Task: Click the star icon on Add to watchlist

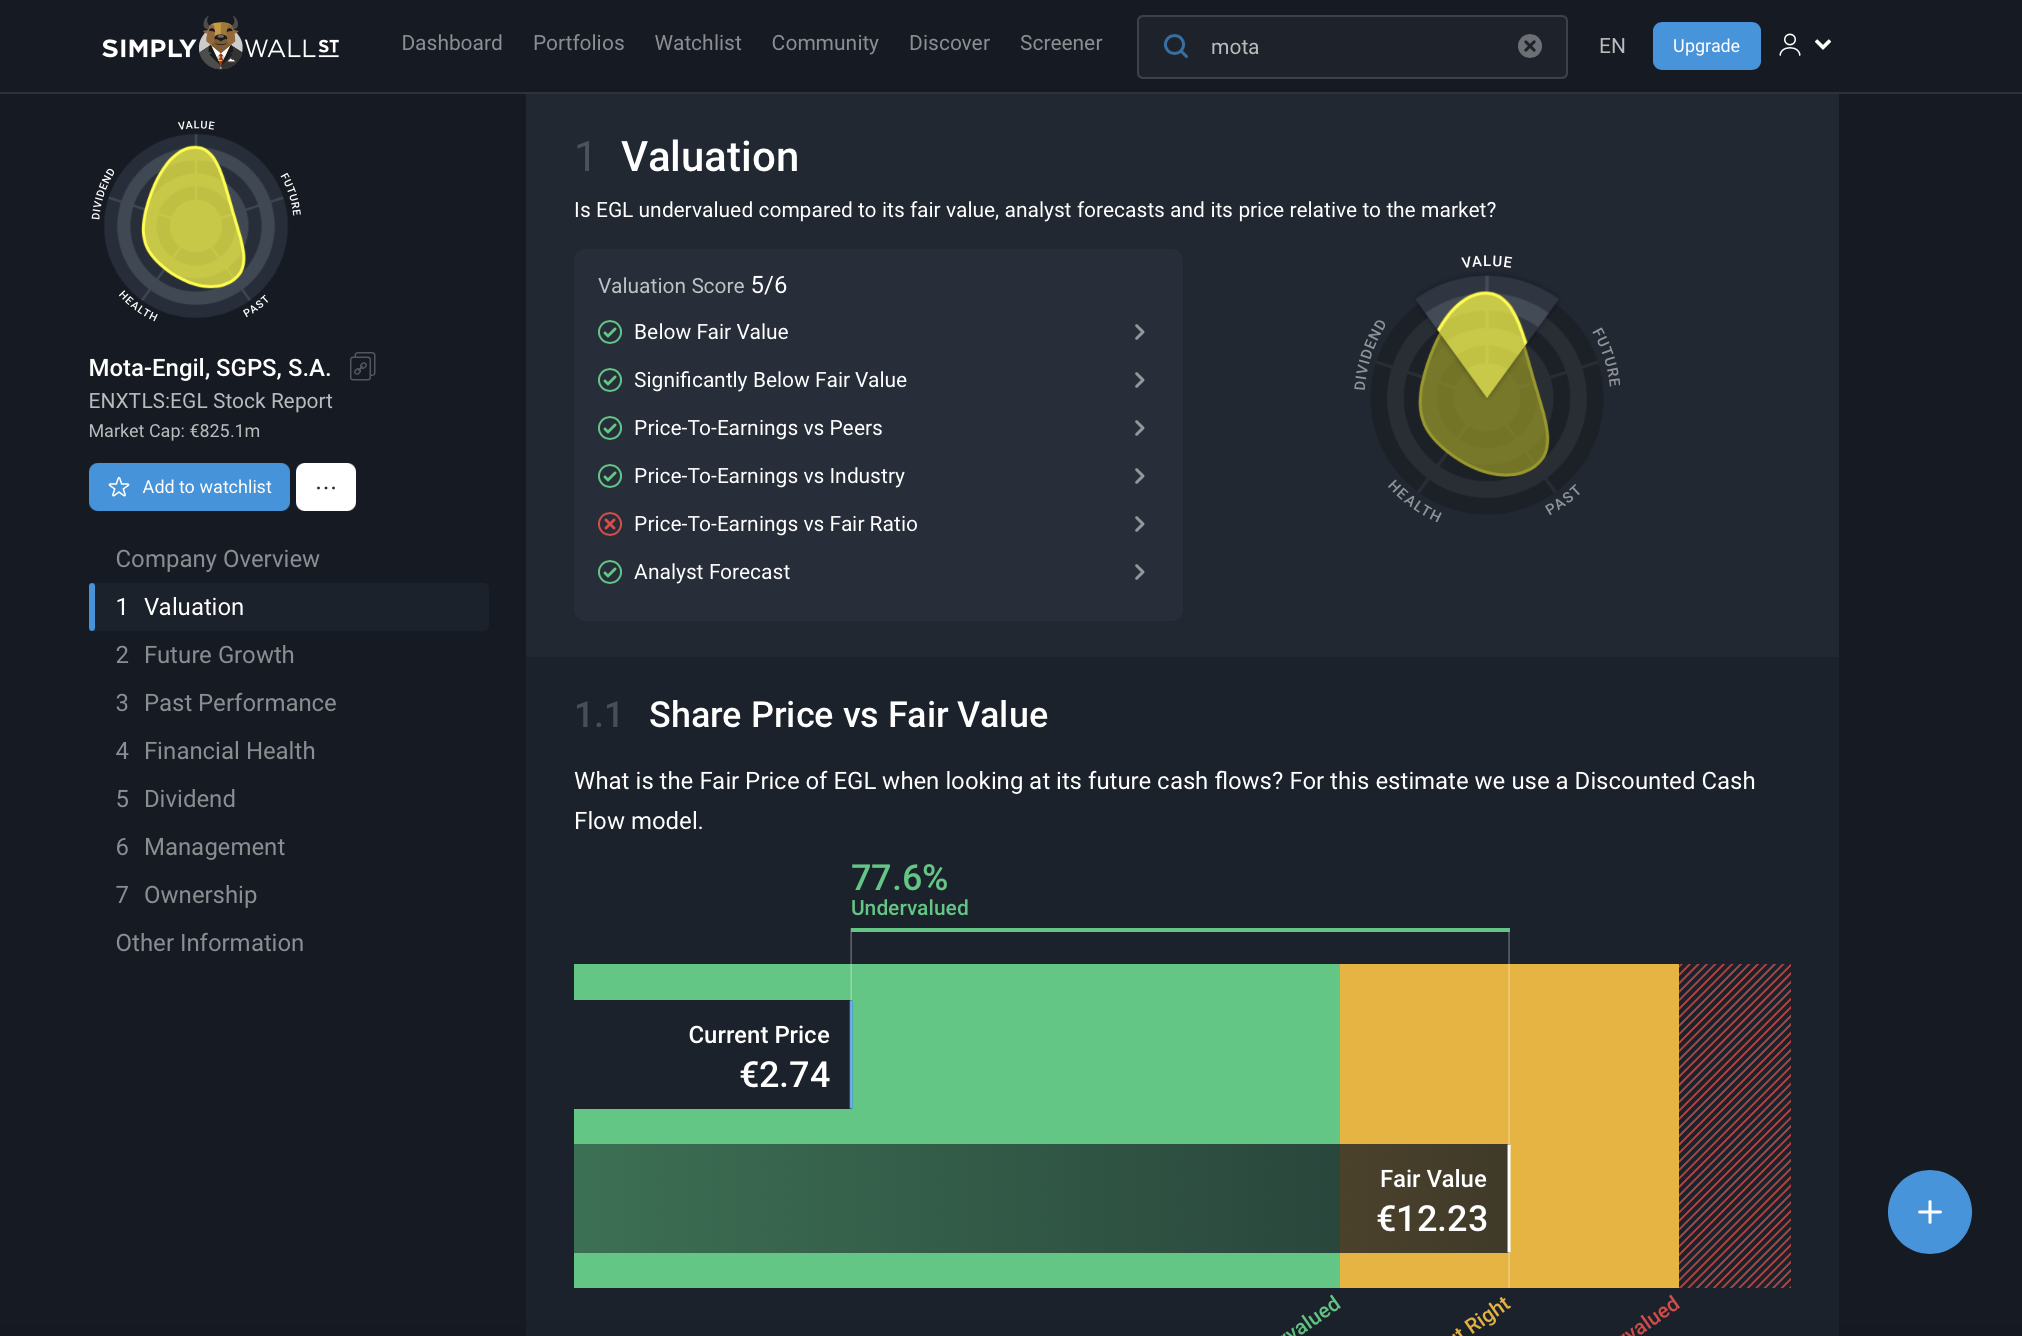Action: pyautogui.click(x=119, y=487)
